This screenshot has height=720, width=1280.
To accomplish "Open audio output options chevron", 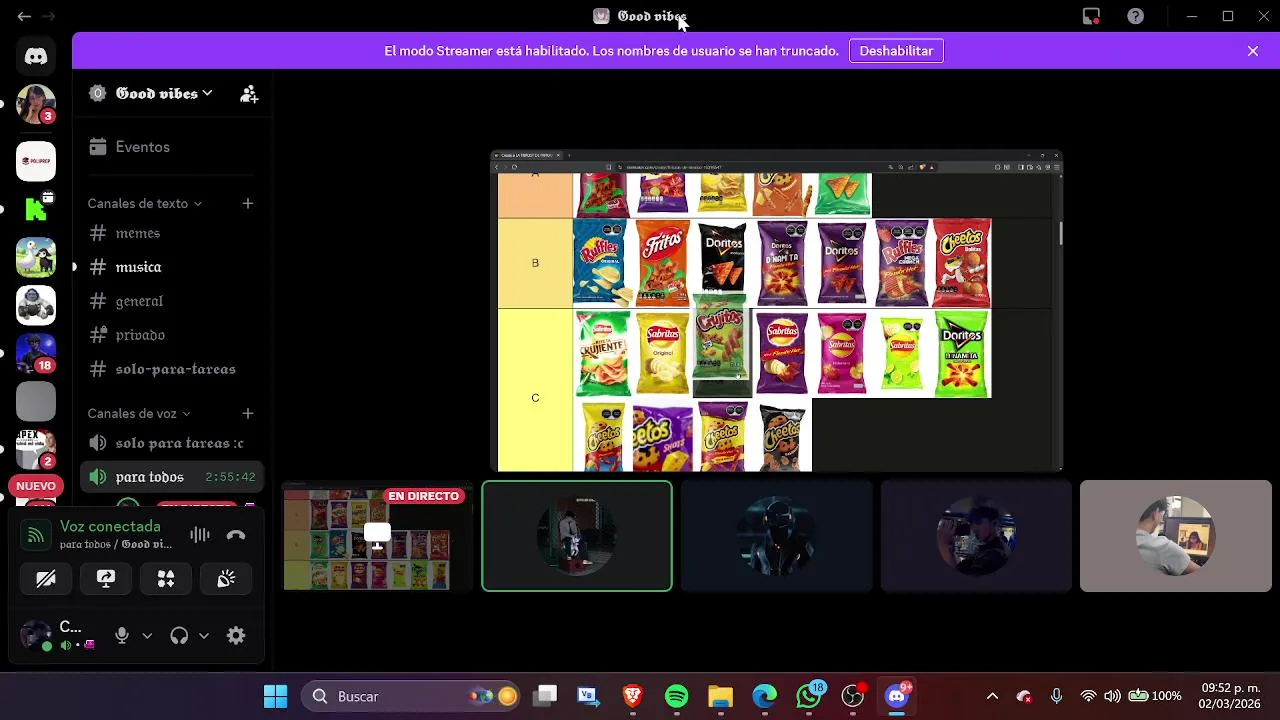I will [204, 636].
